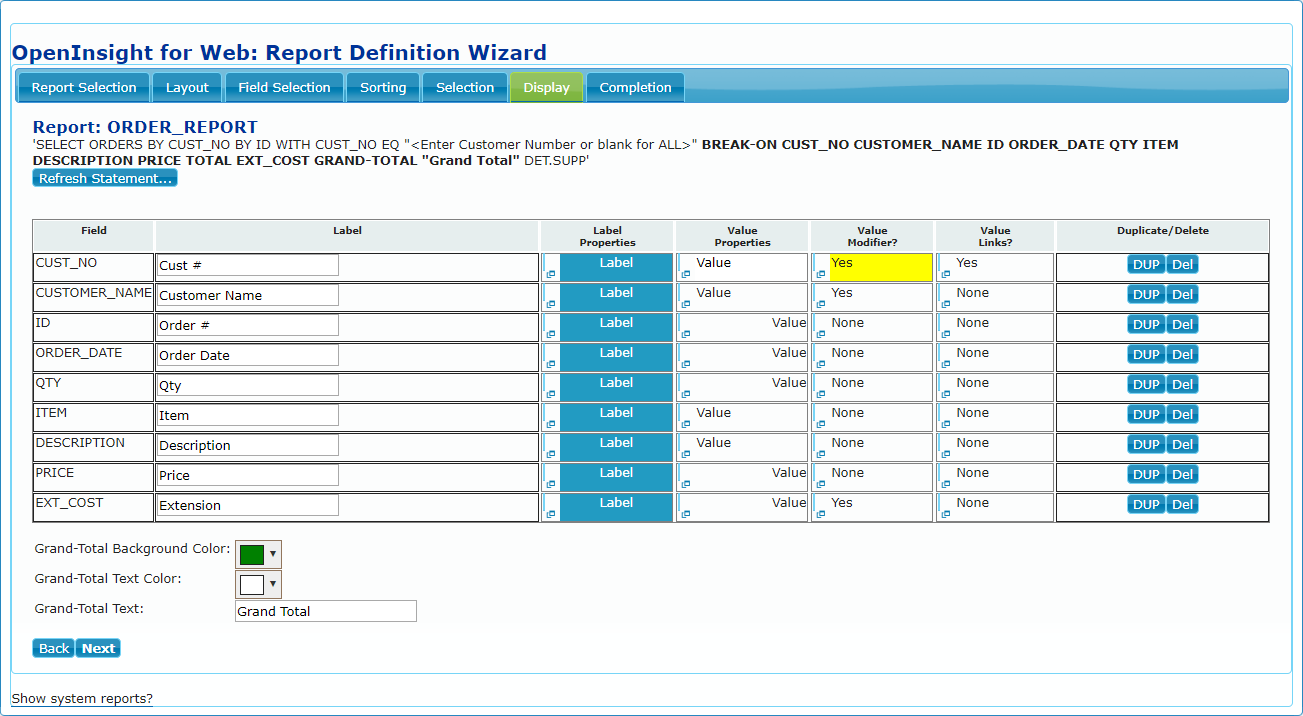This screenshot has width=1303, height=716.
Task: Click blue Label cell in ITEM row
Action: (x=616, y=417)
